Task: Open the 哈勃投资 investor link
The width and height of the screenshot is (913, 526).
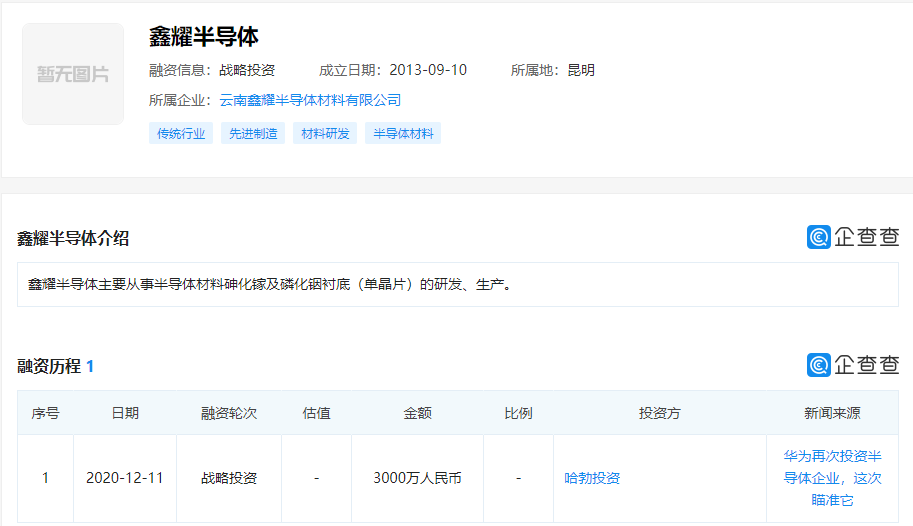Action: pos(592,478)
